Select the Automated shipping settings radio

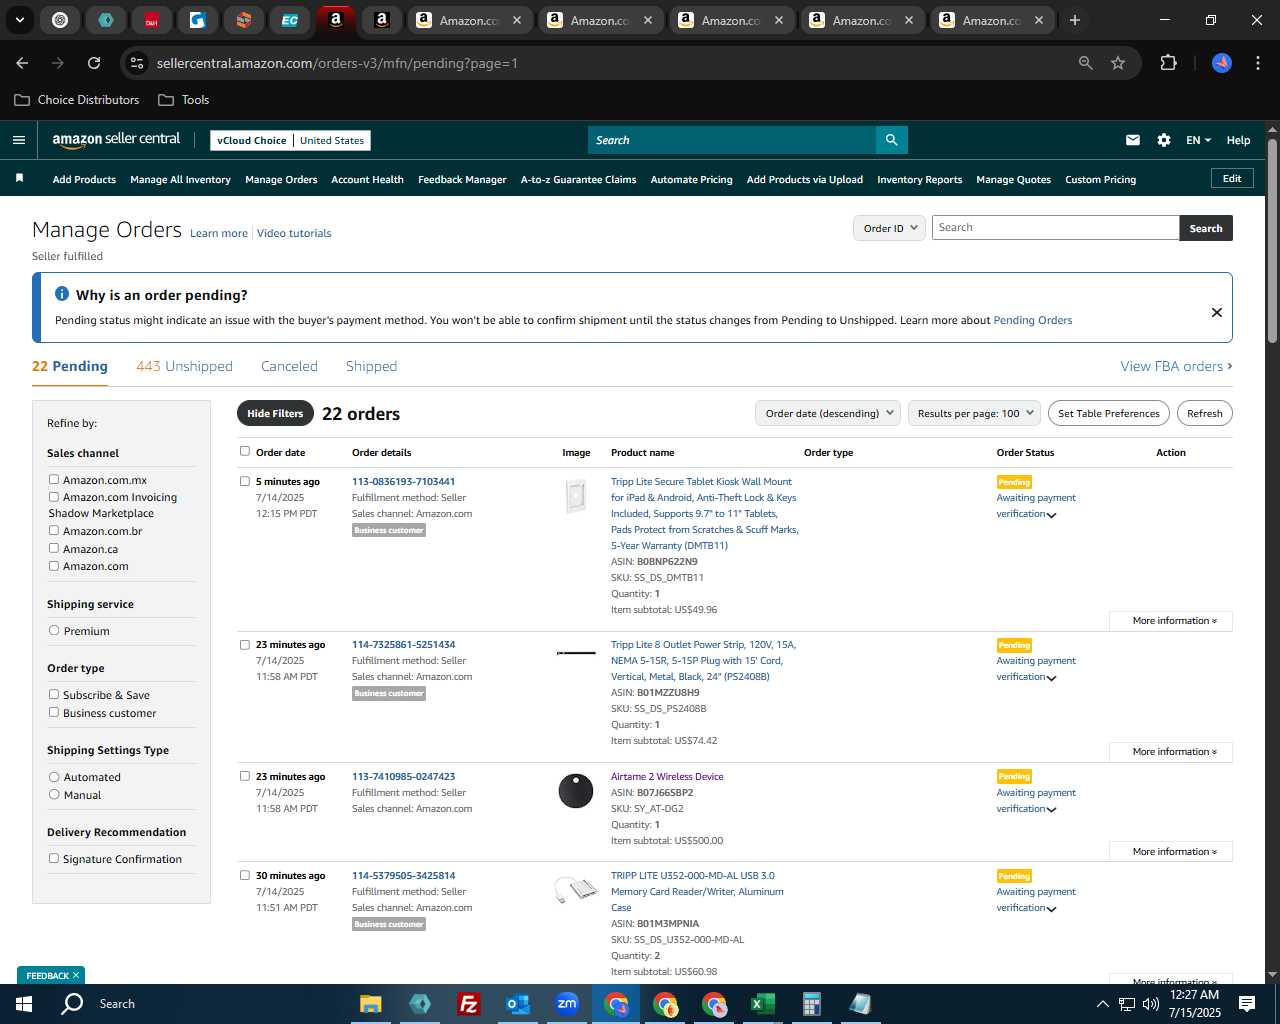(54, 776)
